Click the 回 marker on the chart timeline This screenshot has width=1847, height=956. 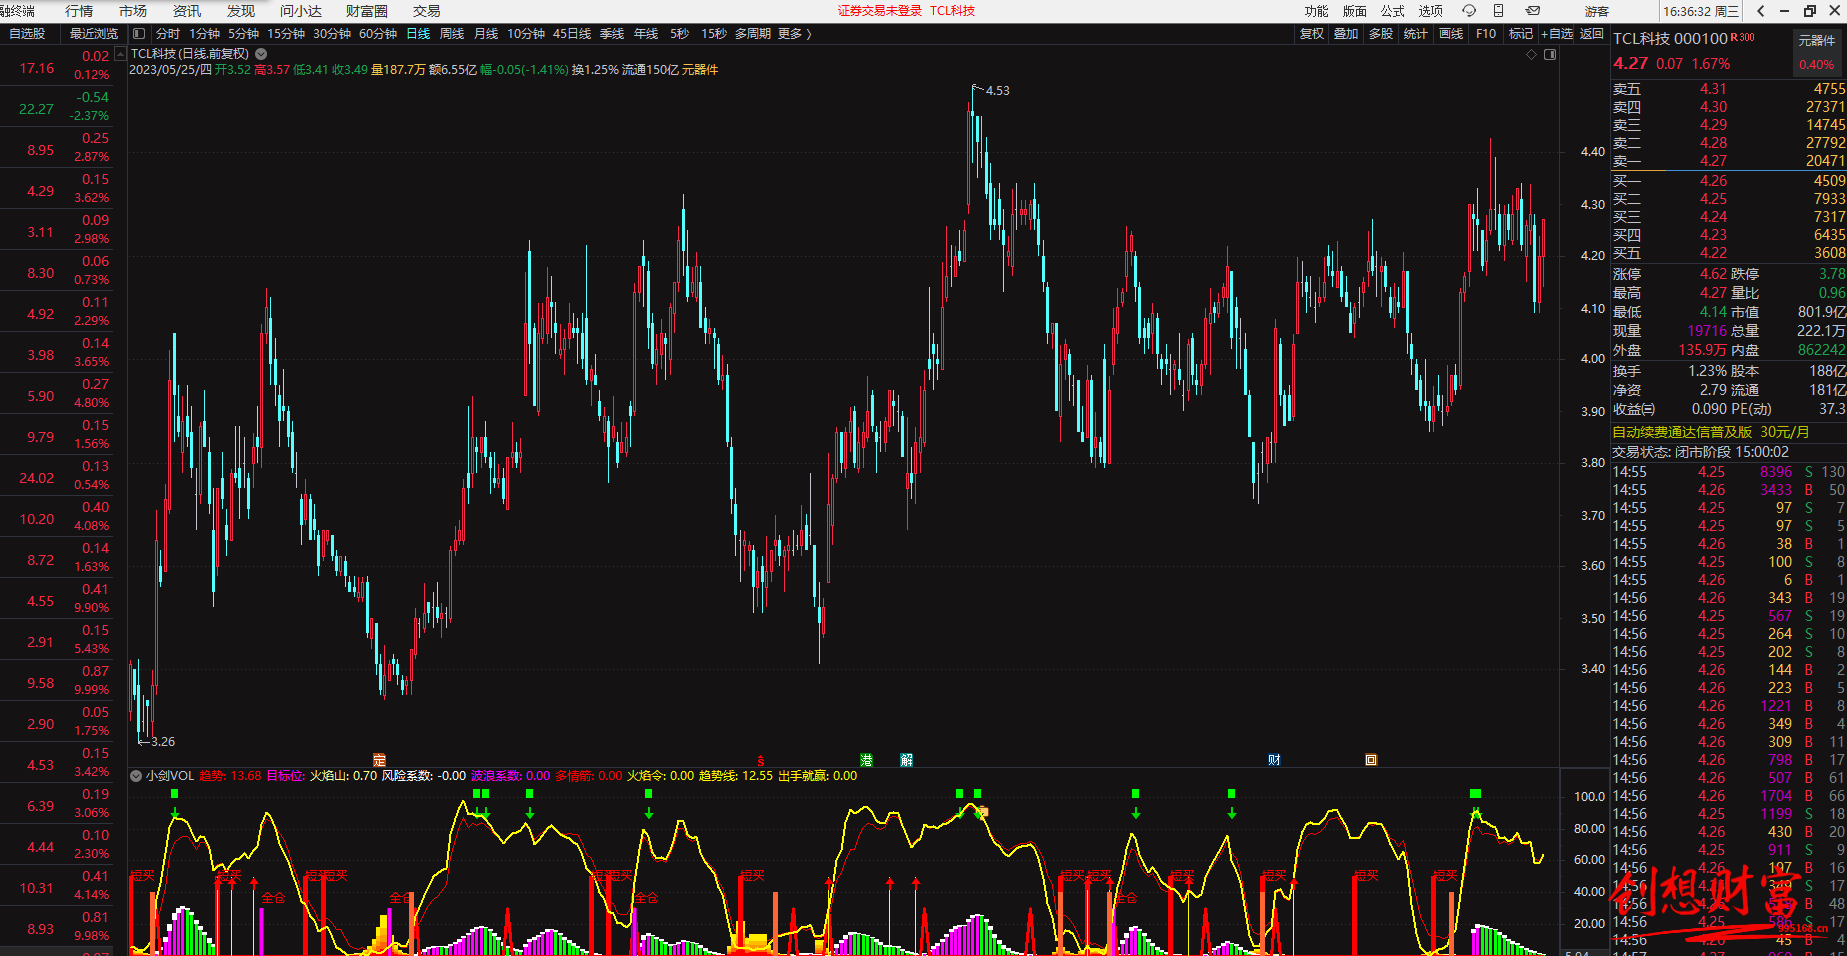(1371, 760)
